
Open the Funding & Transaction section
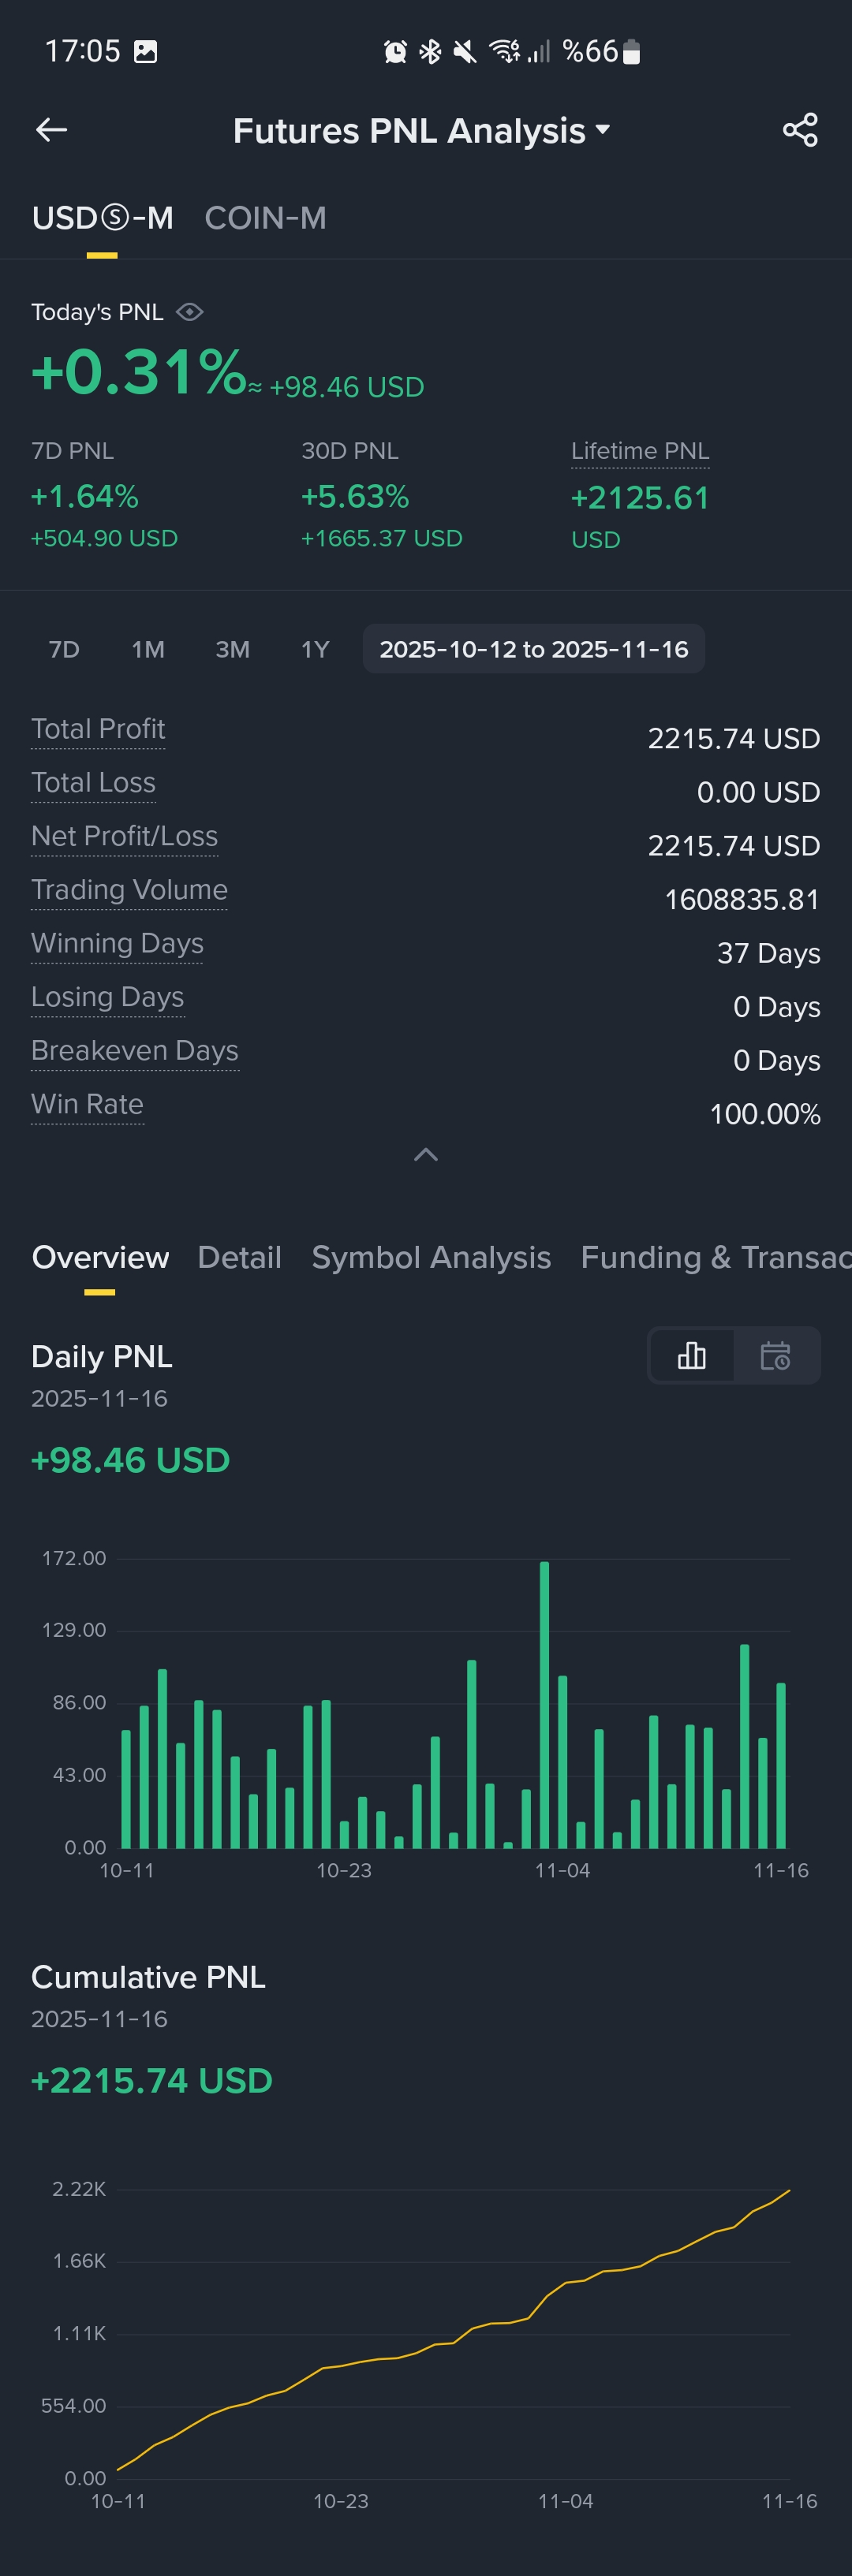click(x=714, y=1257)
